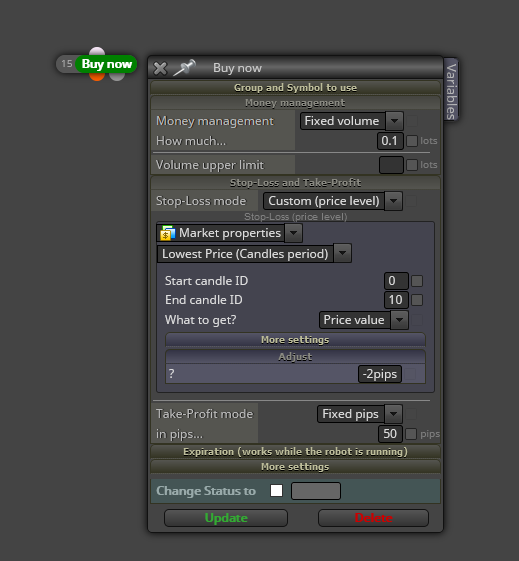The image size is (519, 561).
Task: Expand the Expiration section
Action: 295,452
